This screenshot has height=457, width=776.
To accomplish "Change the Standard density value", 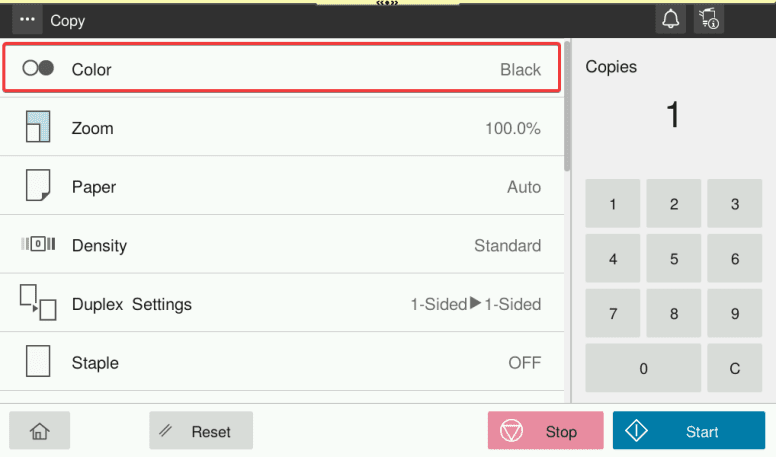I will [507, 246].
